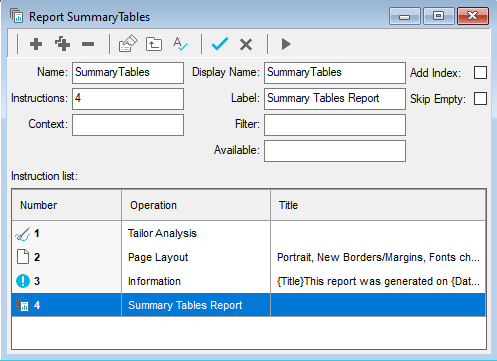Click the duplicate instruction double-plus icon
Viewport: 497px width, 361px height.
62,44
